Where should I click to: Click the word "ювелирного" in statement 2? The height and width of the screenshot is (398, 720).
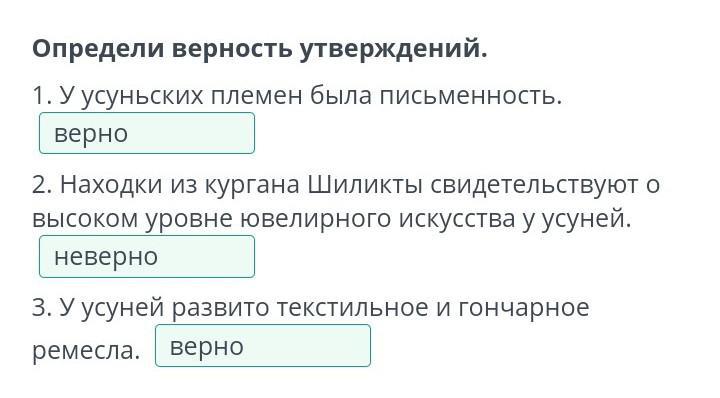(x=315, y=219)
